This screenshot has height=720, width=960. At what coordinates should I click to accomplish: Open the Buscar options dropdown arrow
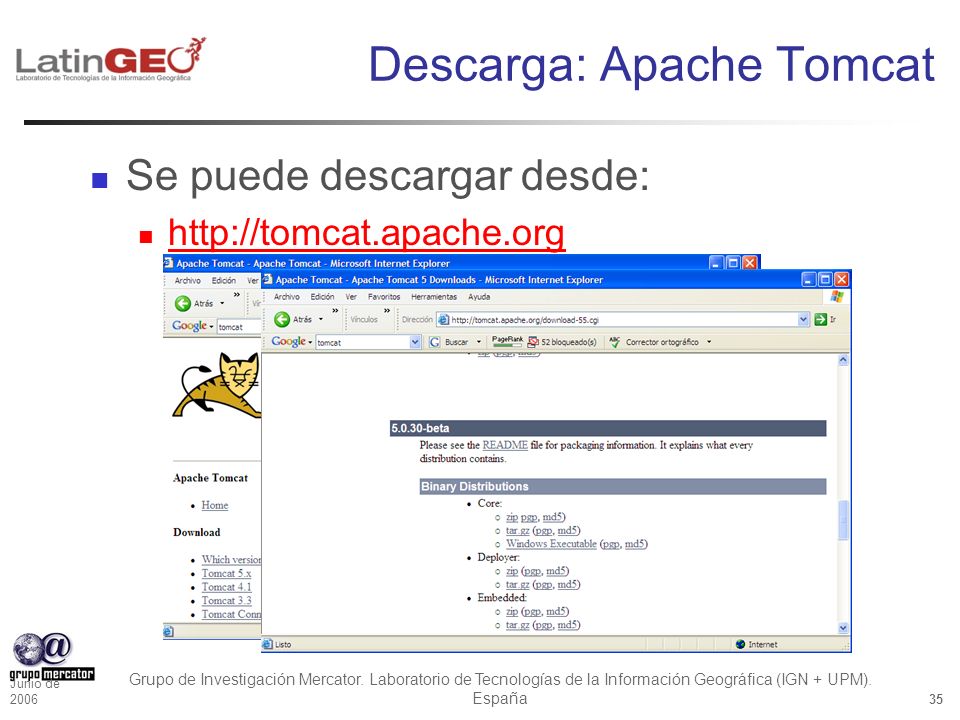[479, 342]
